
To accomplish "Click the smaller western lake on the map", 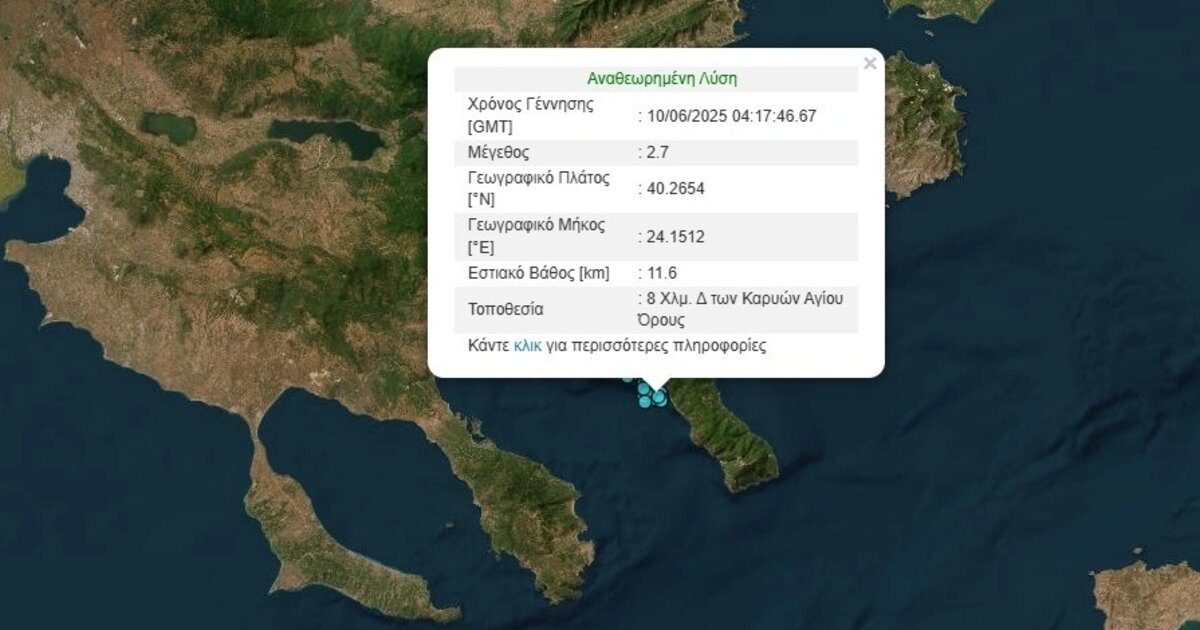I will tap(168, 125).
